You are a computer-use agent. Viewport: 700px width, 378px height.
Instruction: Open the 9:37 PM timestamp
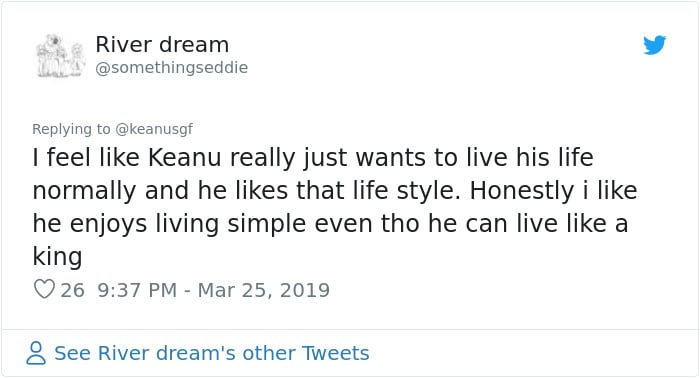coord(137,290)
